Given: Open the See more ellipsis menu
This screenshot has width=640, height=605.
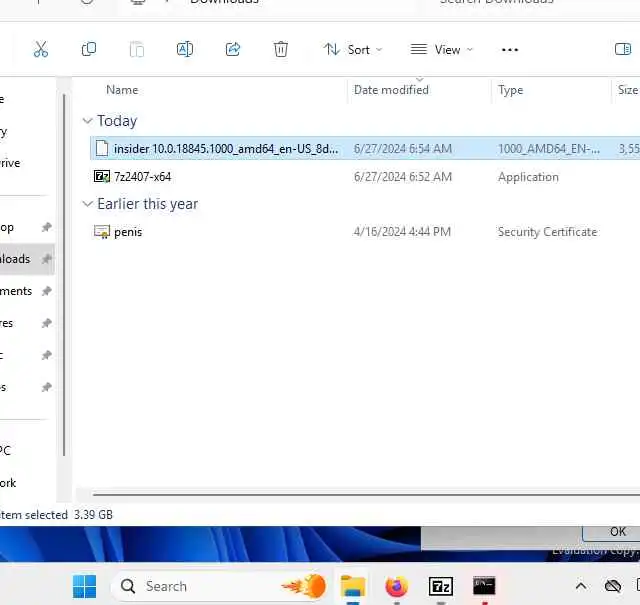Looking at the screenshot, I should click(x=510, y=50).
